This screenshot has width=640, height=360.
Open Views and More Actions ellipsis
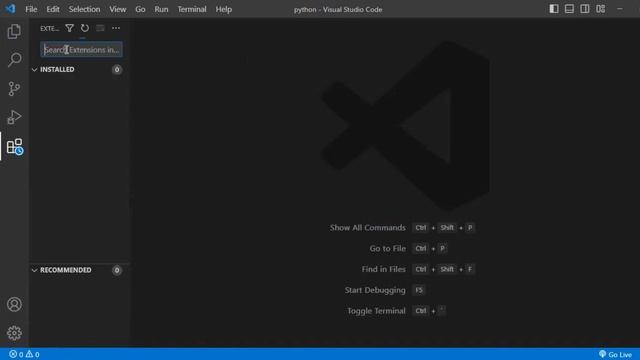pyautogui.click(x=116, y=28)
